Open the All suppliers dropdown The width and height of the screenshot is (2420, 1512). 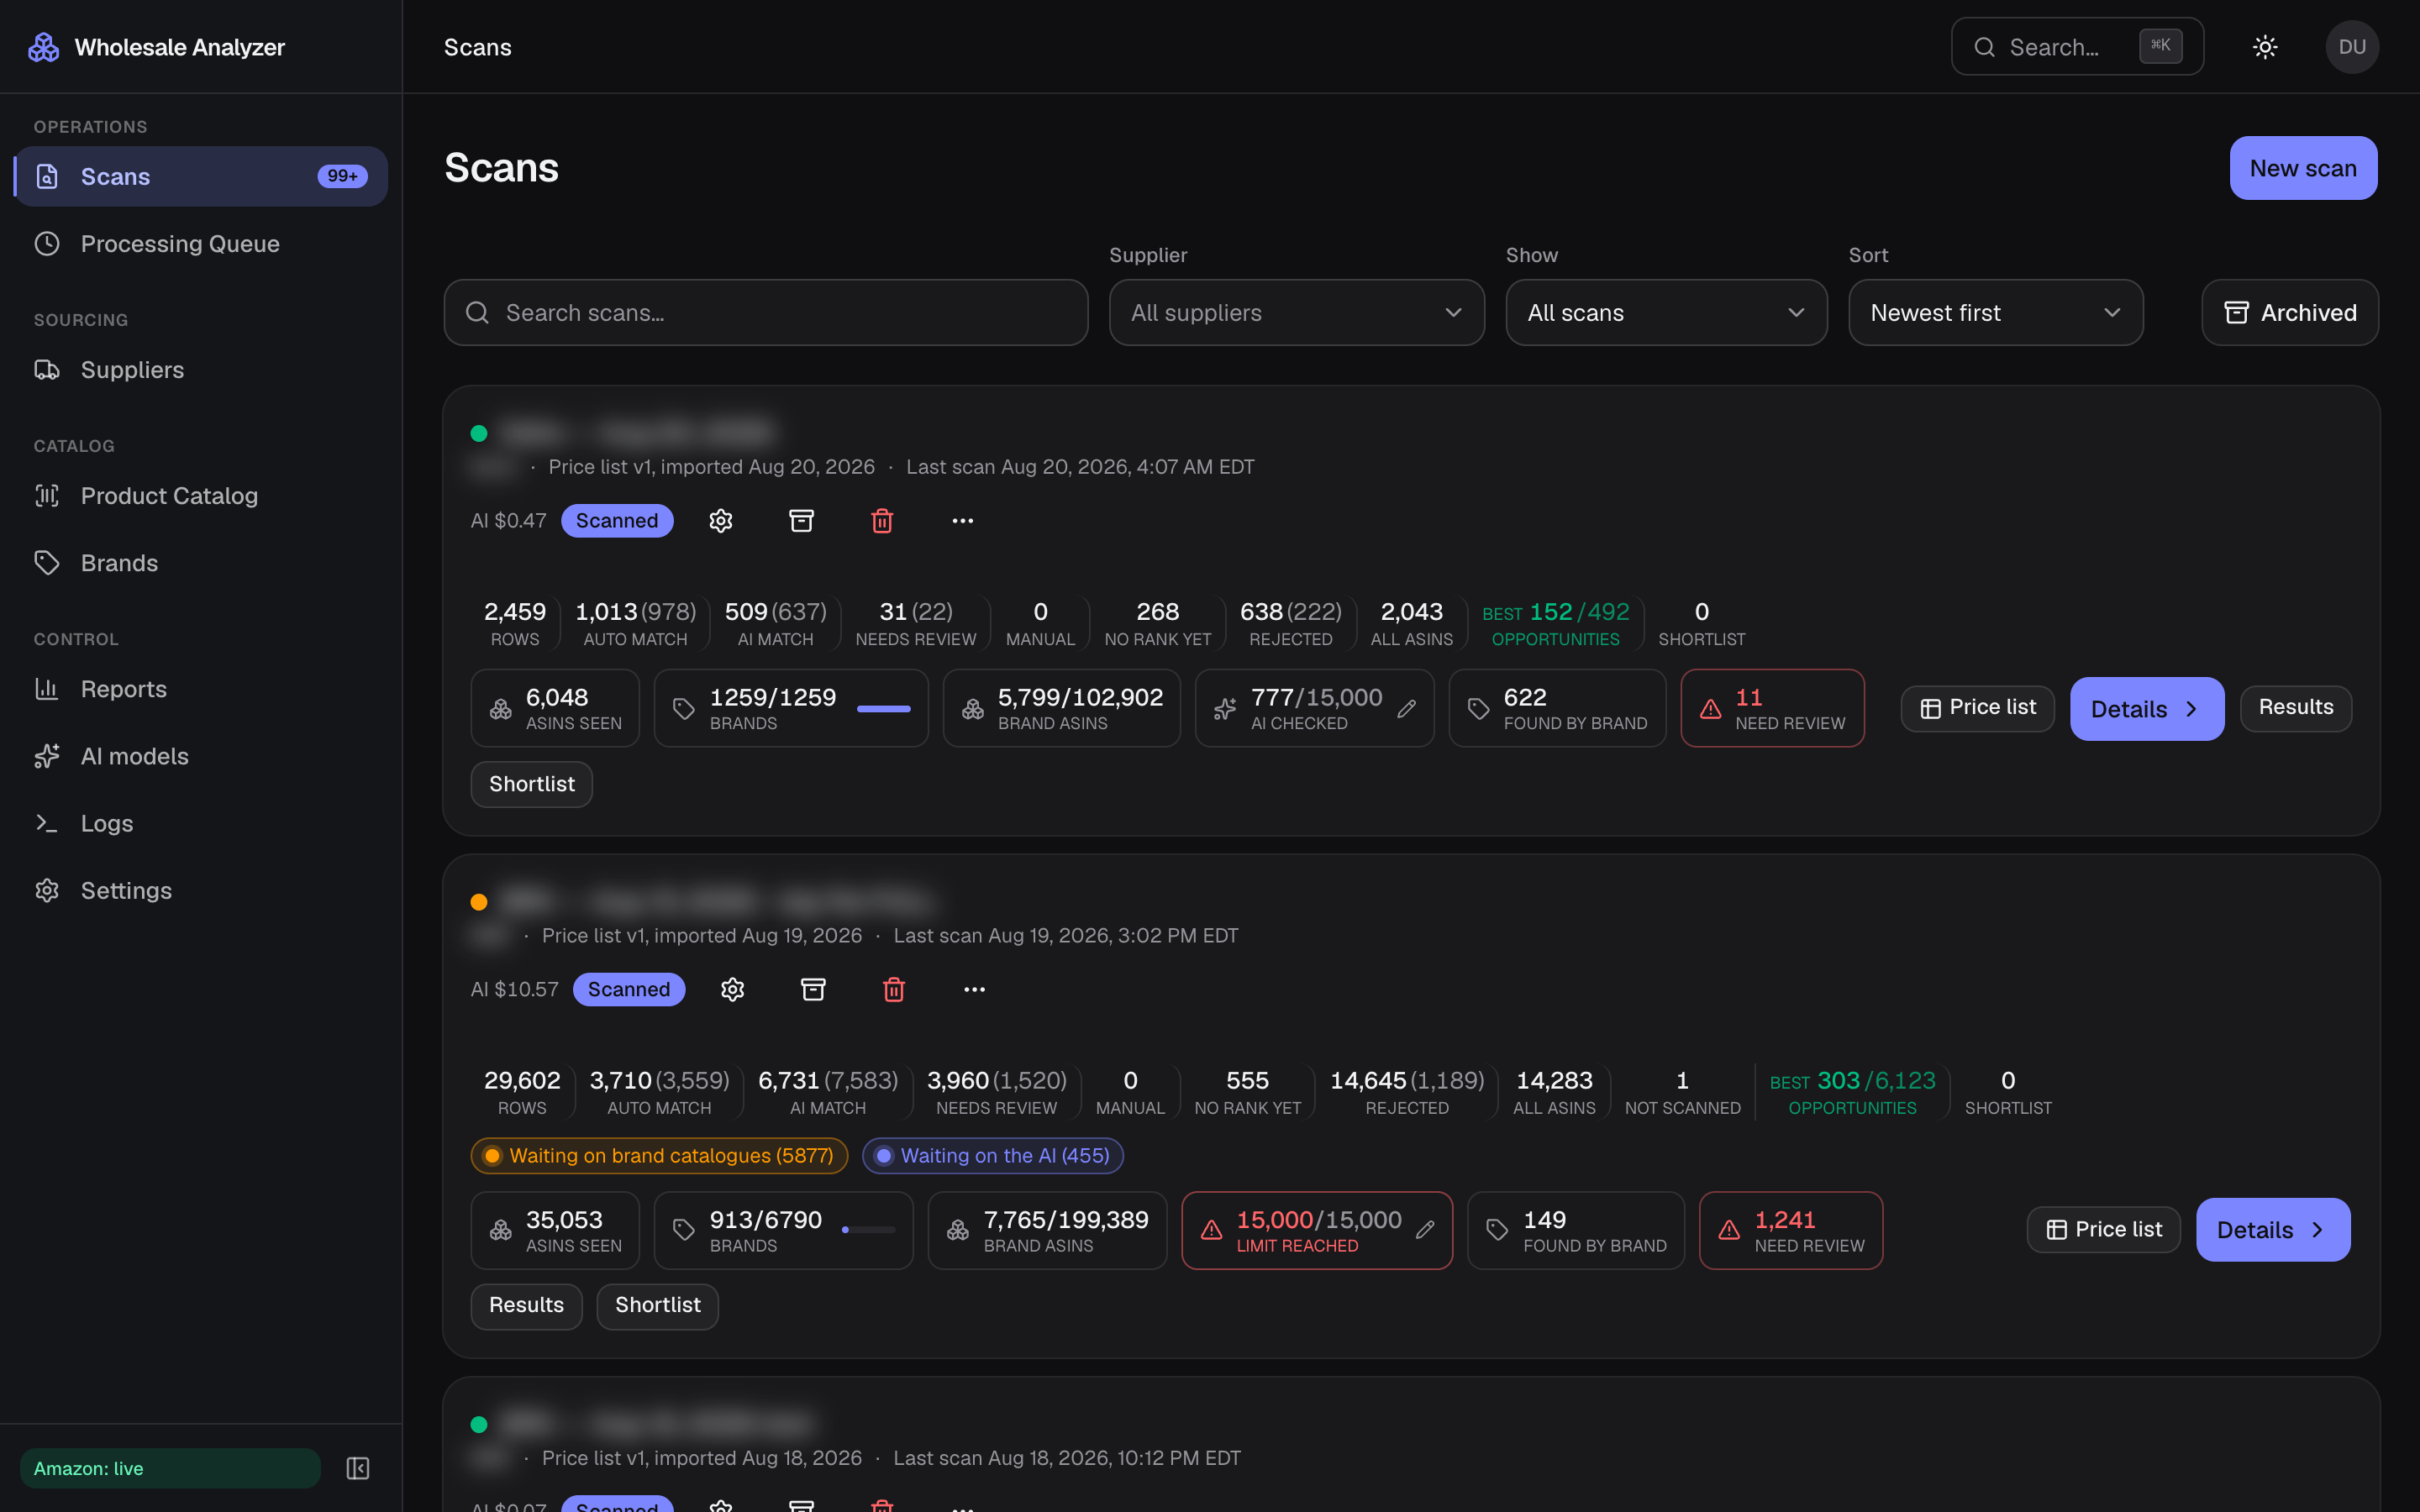point(1296,312)
